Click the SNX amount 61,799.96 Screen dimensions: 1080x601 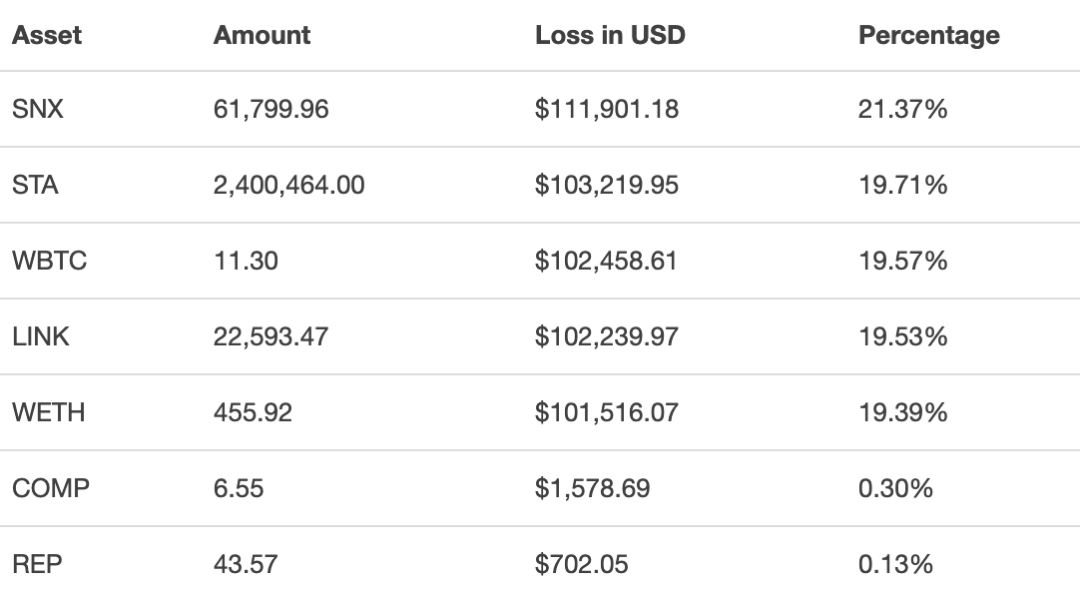tap(271, 109)
